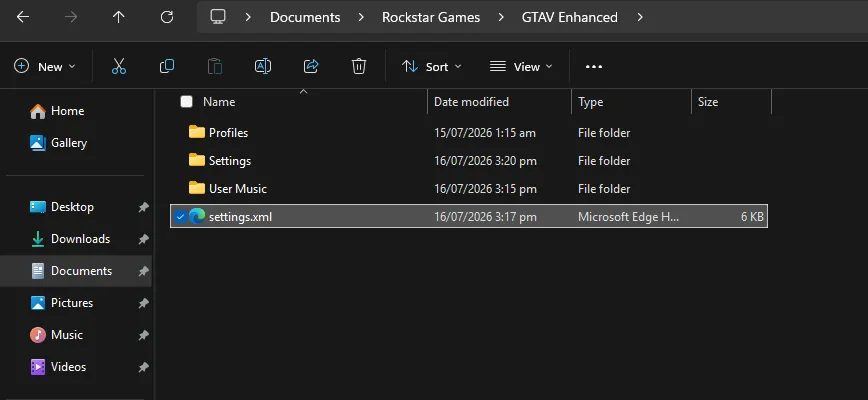868x400 pixels.
Task: Open Desktop in navigation pane
Action: (x=72, y=207)
